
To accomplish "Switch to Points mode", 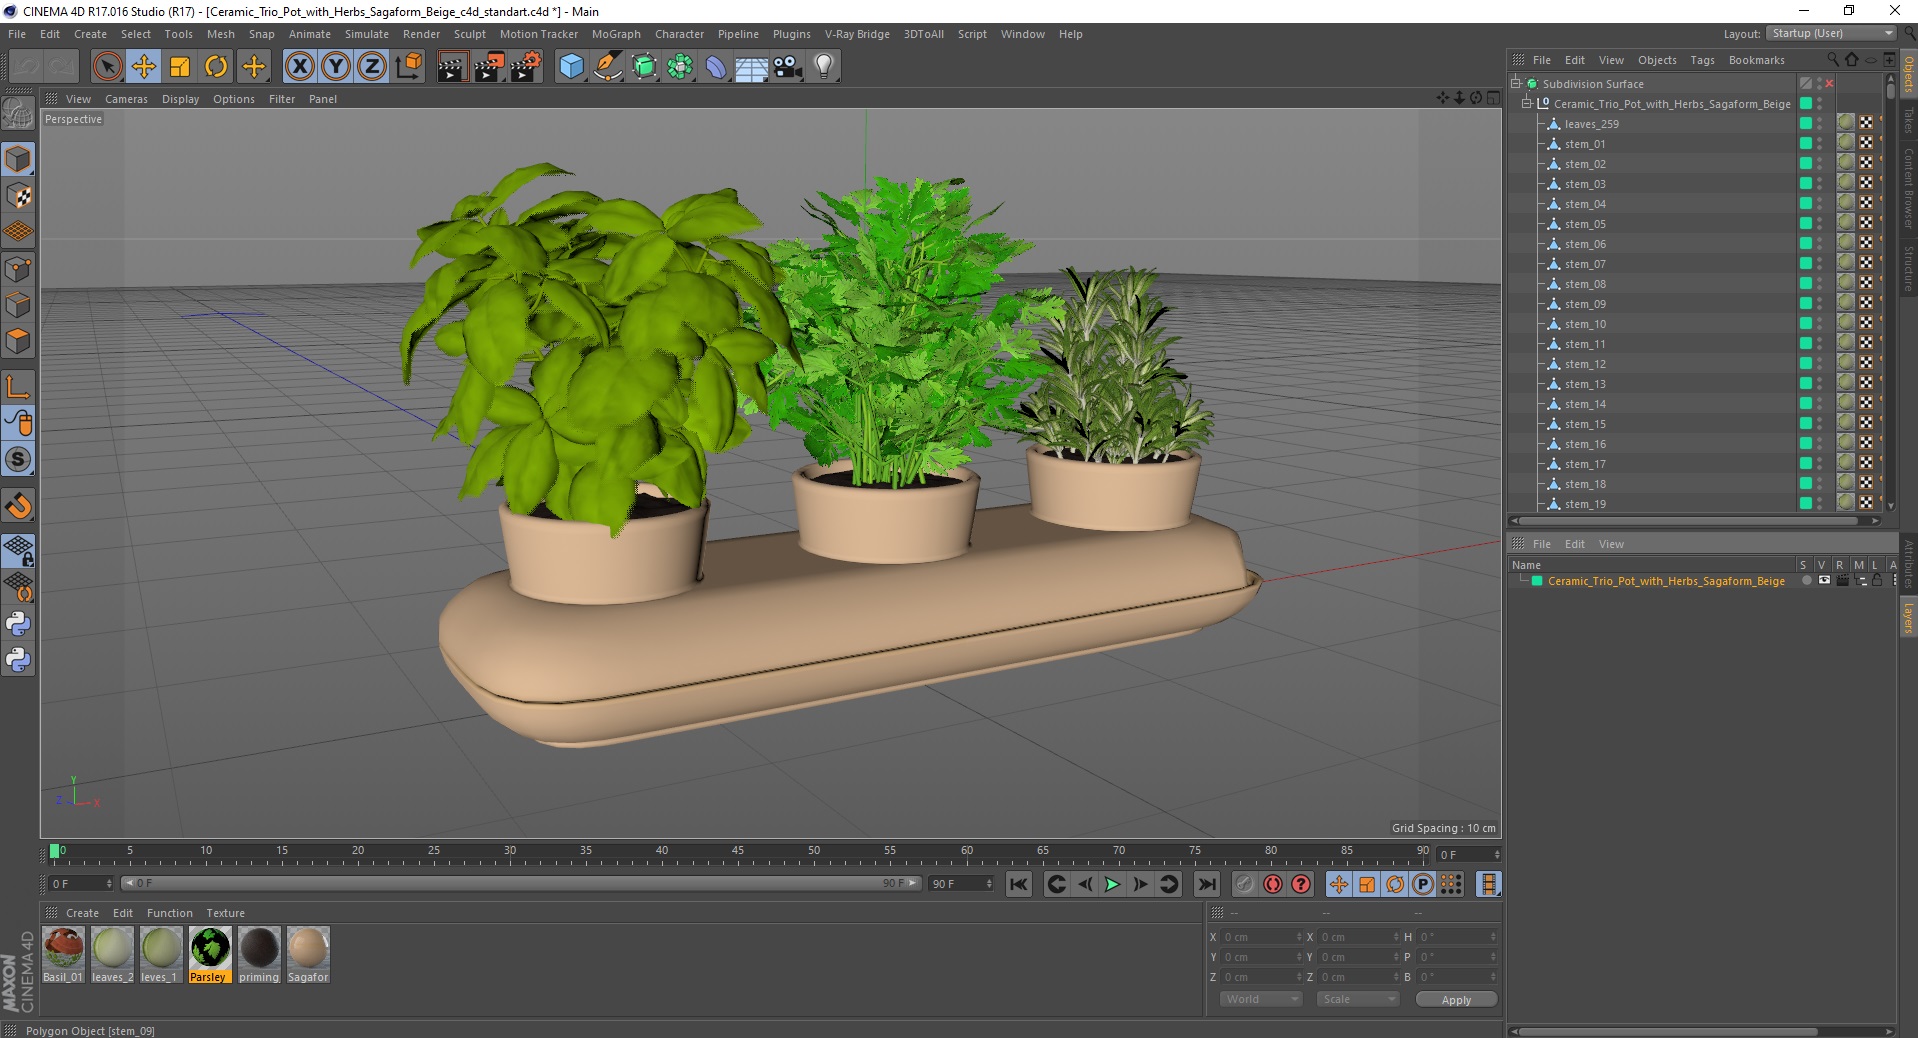I will tap(18, 269).
